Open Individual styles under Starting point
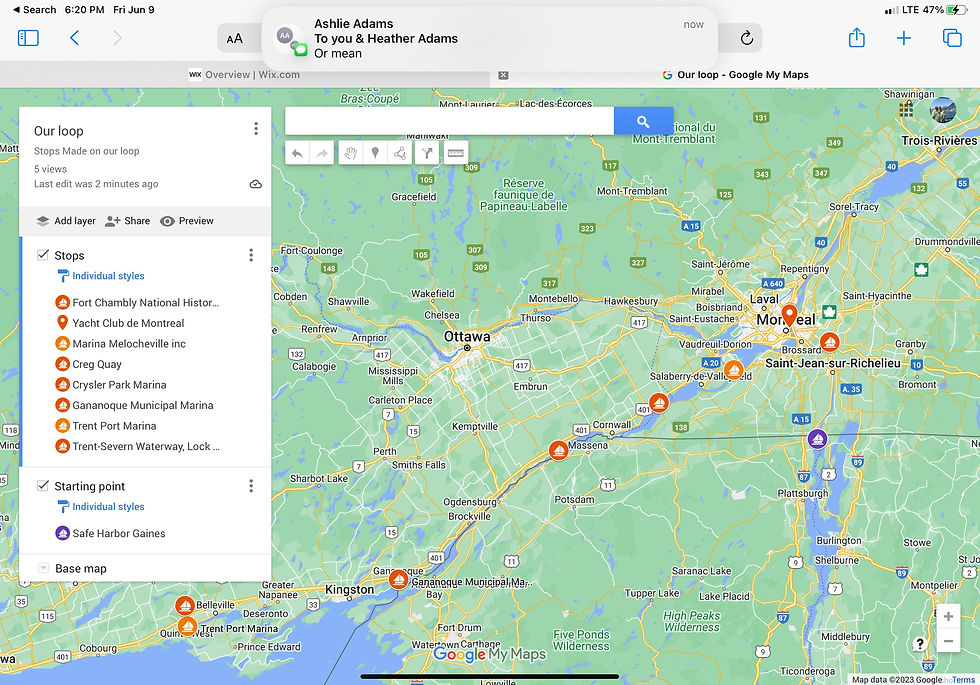 point(101,506)
